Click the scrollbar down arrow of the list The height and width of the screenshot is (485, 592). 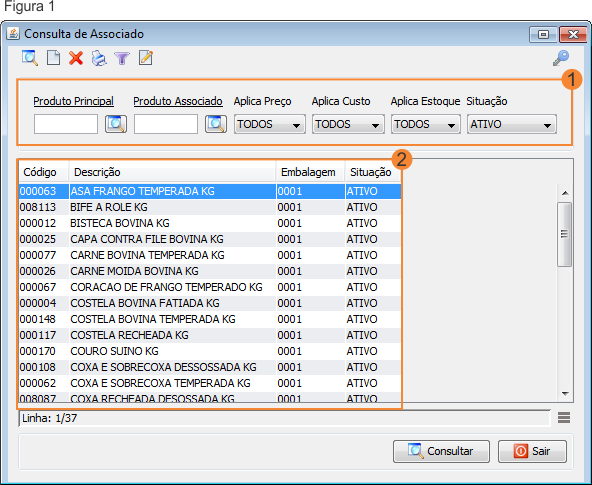click(565, 394)
